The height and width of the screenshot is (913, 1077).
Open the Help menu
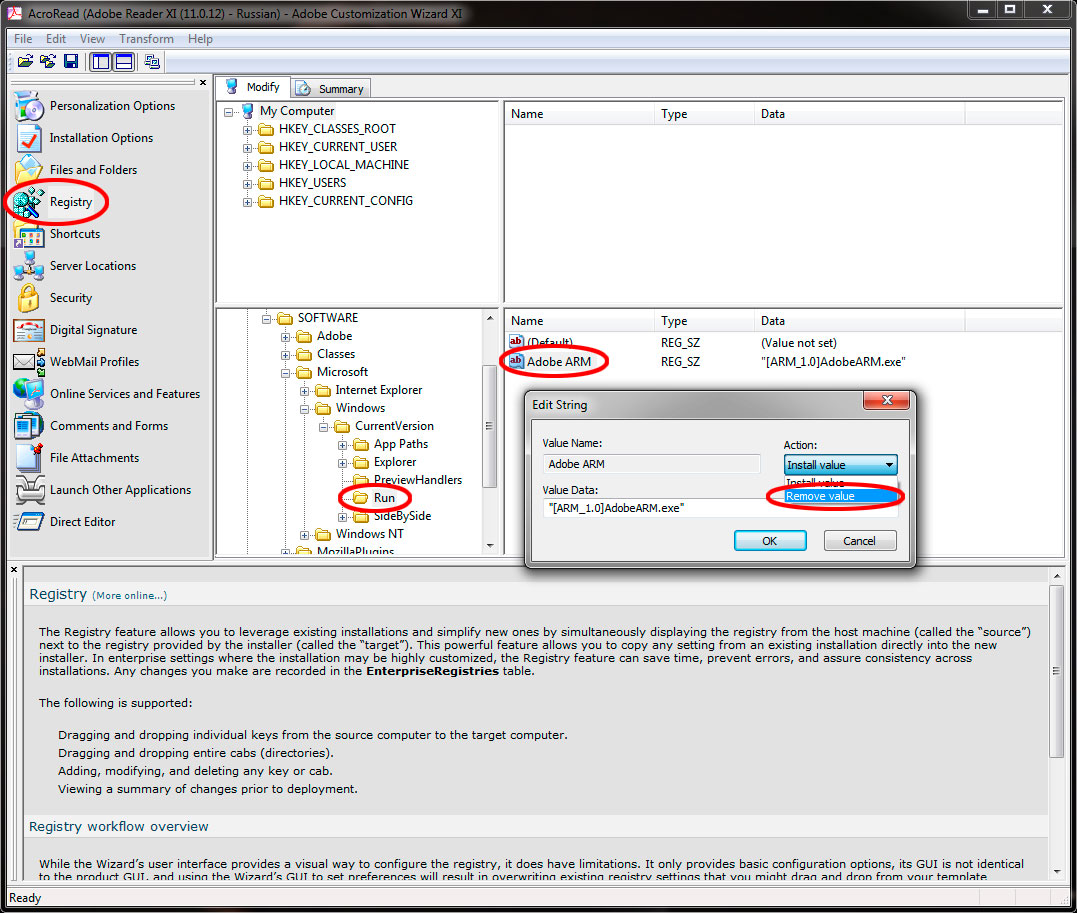200,39
